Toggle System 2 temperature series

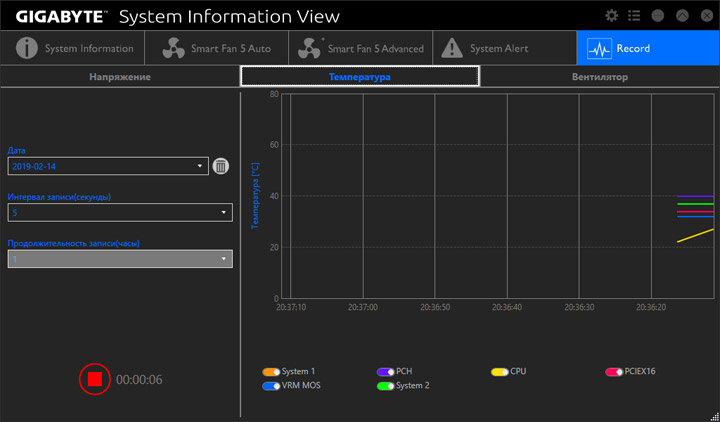[386, 386]
